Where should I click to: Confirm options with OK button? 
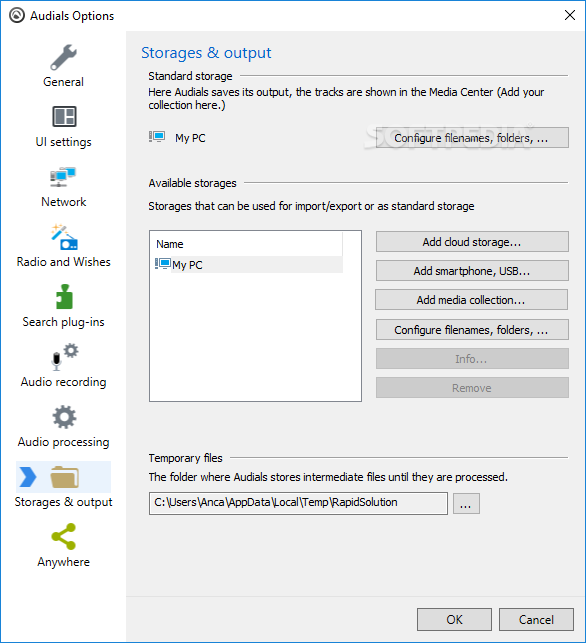[454, 619]
